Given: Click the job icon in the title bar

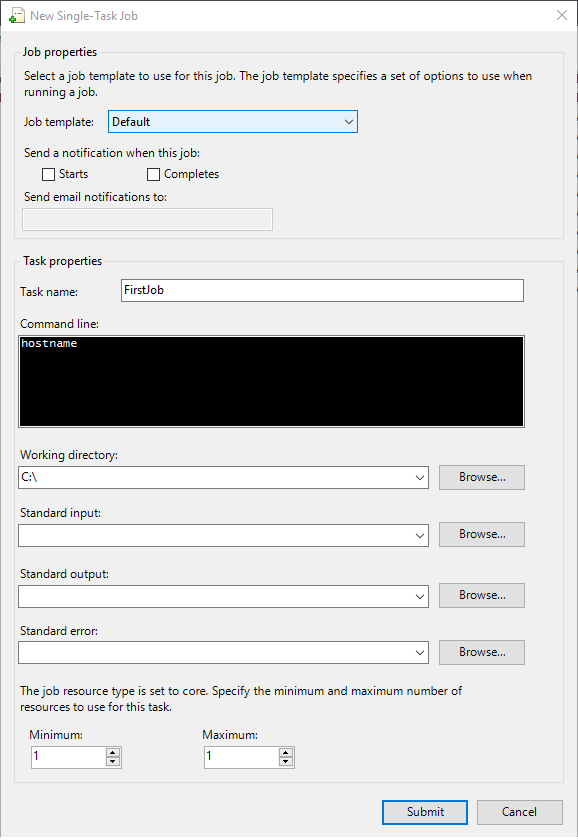Looking at the screenshot, I should pyautogui.click(x=15, y=15).
